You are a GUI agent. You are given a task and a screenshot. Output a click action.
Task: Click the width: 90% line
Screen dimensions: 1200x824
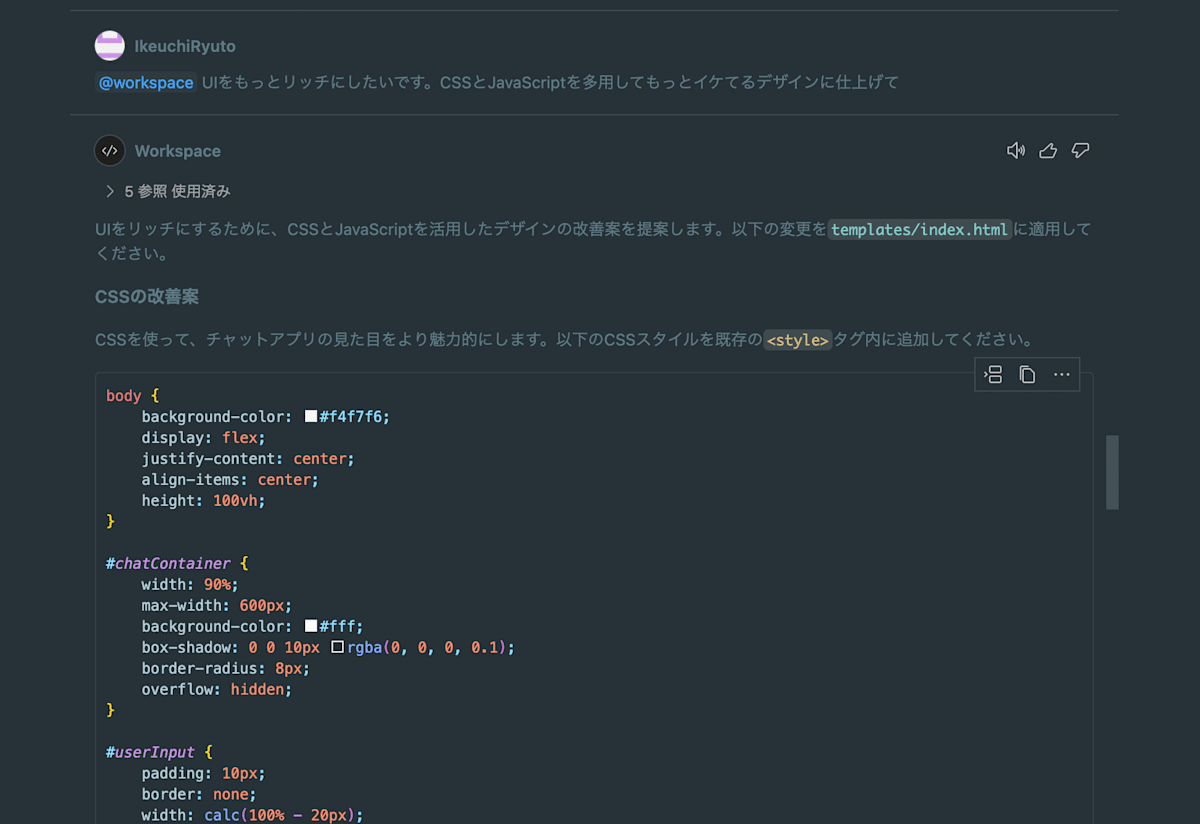pyautogui.click(x=190, y=584)
